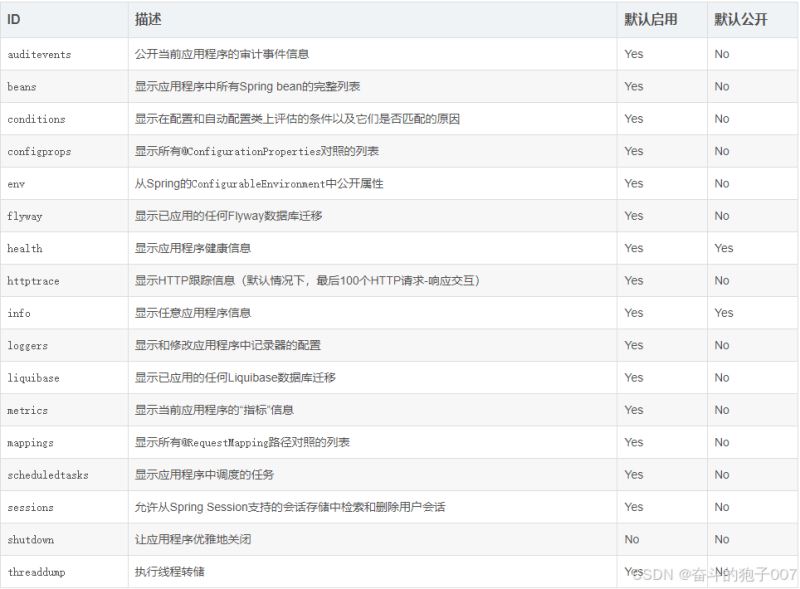Click description mentioning Spring bean的完整列表
Screen dimensions: 800x589
pos(247,86)
